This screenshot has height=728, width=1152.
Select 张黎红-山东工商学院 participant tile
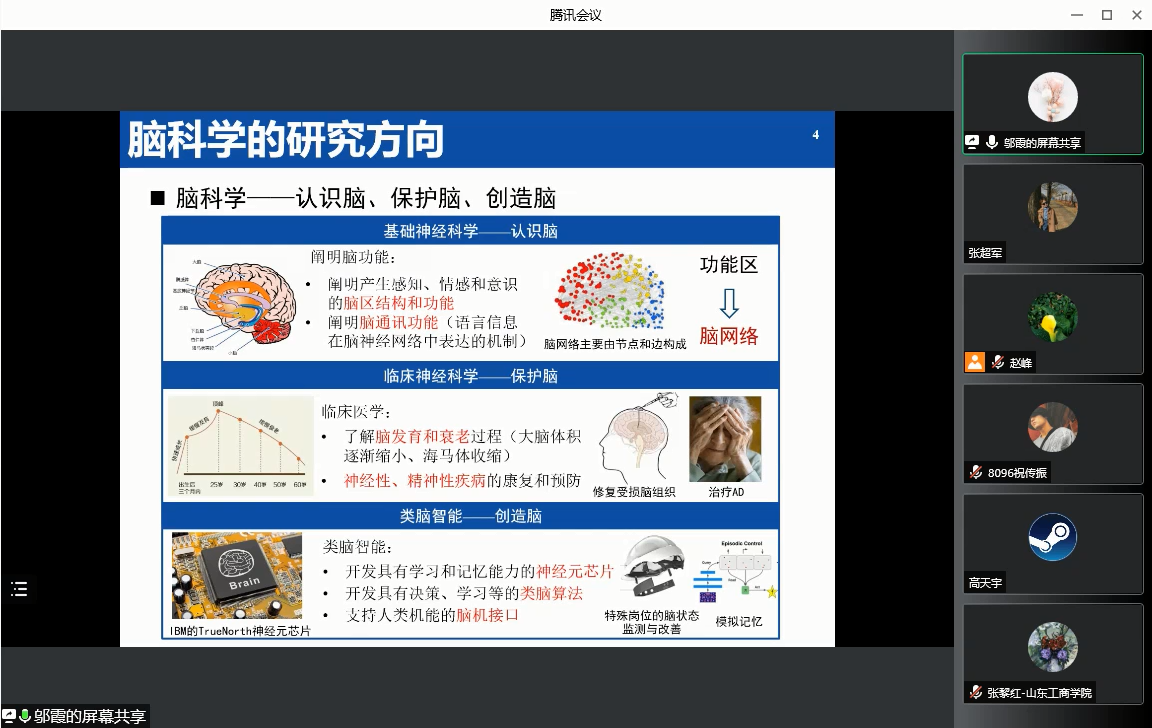click(x=1052, y=652)
